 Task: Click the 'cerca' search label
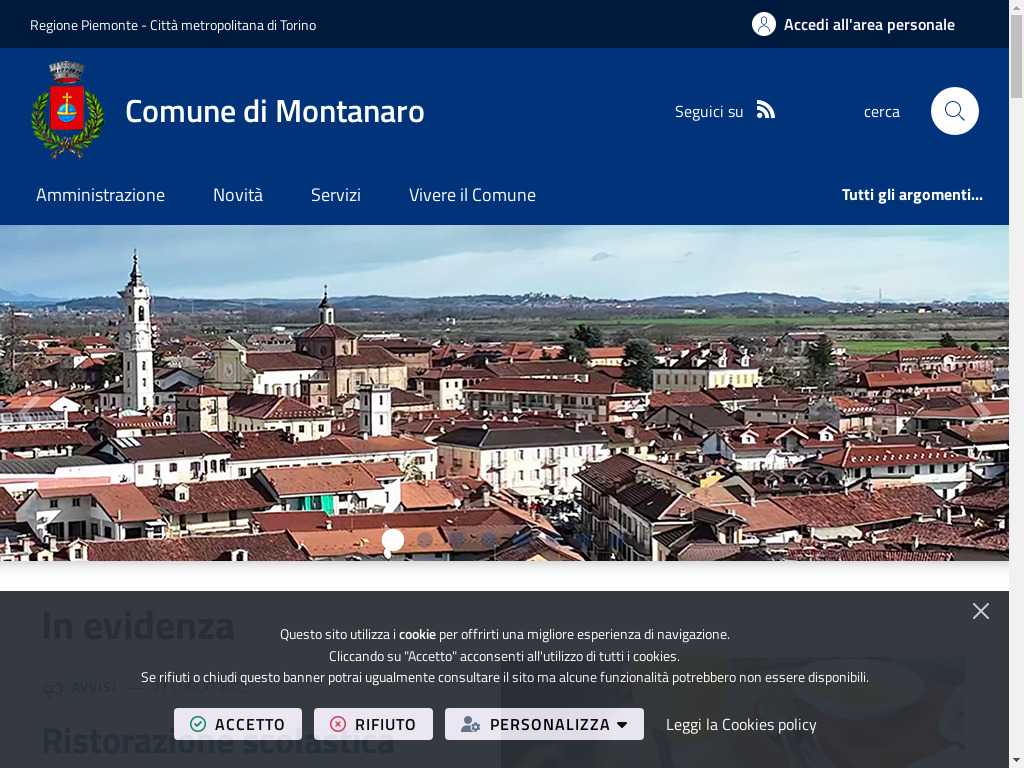coord(882,112)
